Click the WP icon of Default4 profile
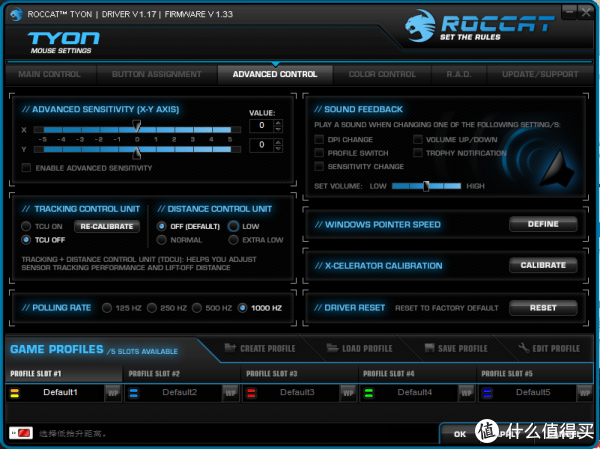Viewport: 600px width, 449px height. coord(466,393)
